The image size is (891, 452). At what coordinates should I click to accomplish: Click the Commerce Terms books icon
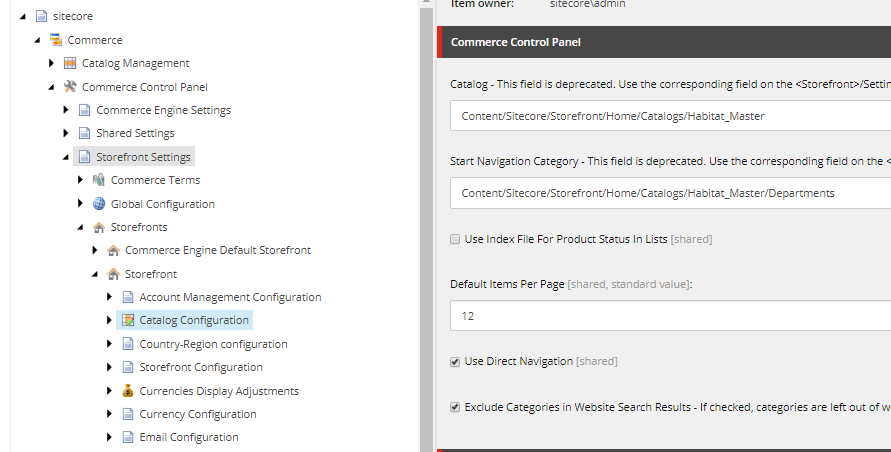click(x=99, y=180)
